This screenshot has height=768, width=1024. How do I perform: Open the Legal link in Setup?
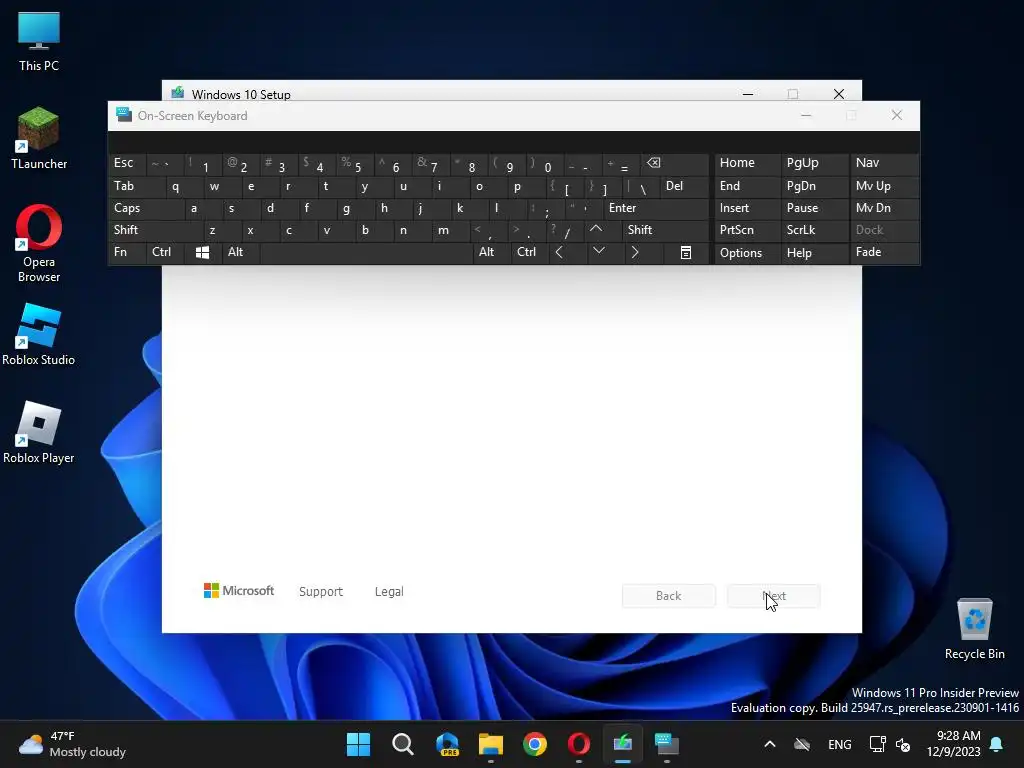pos(389,592)
